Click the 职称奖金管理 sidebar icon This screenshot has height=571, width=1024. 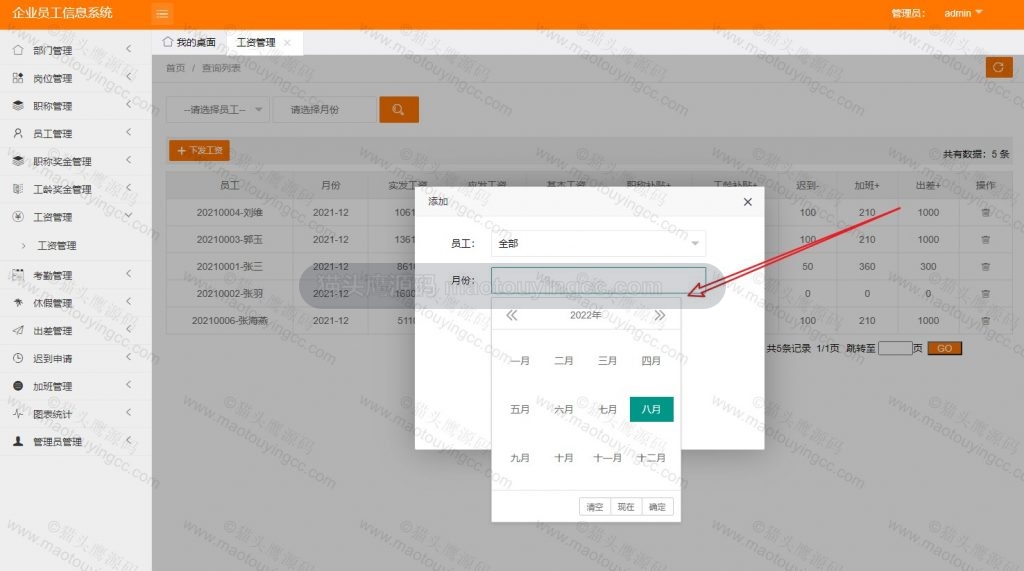point(18,161)
